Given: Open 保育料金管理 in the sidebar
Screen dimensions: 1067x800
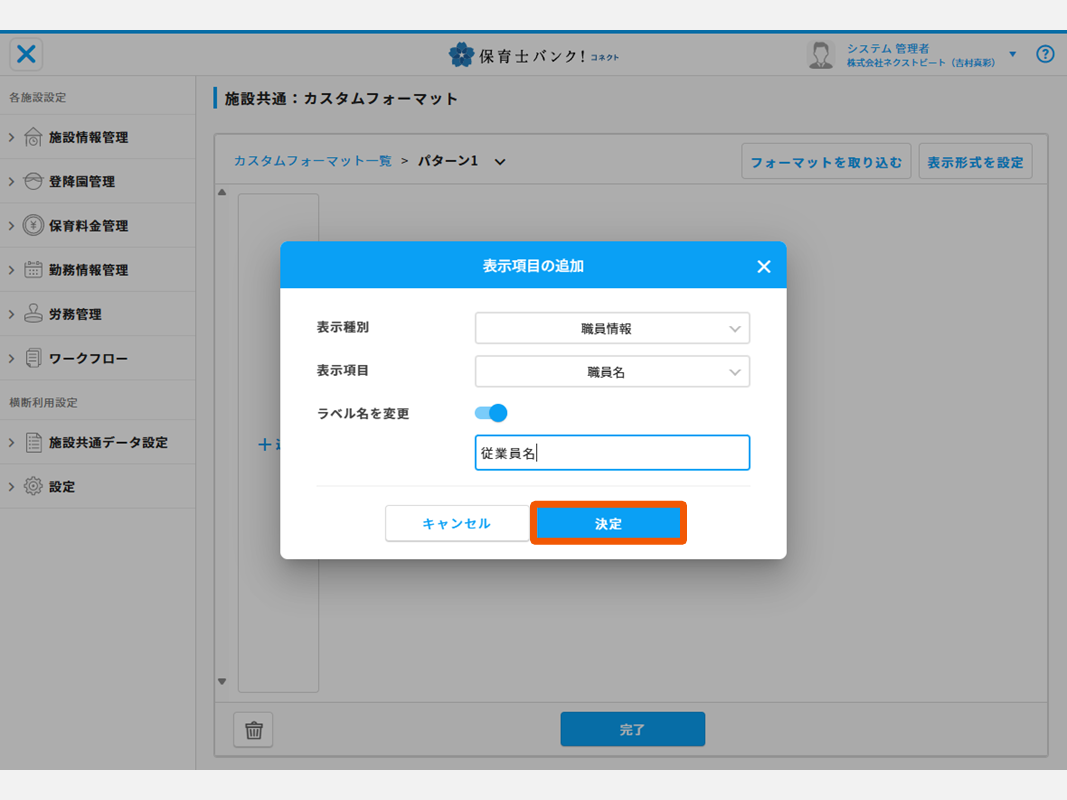Looking at the screenshot, I should coord(88,226).
